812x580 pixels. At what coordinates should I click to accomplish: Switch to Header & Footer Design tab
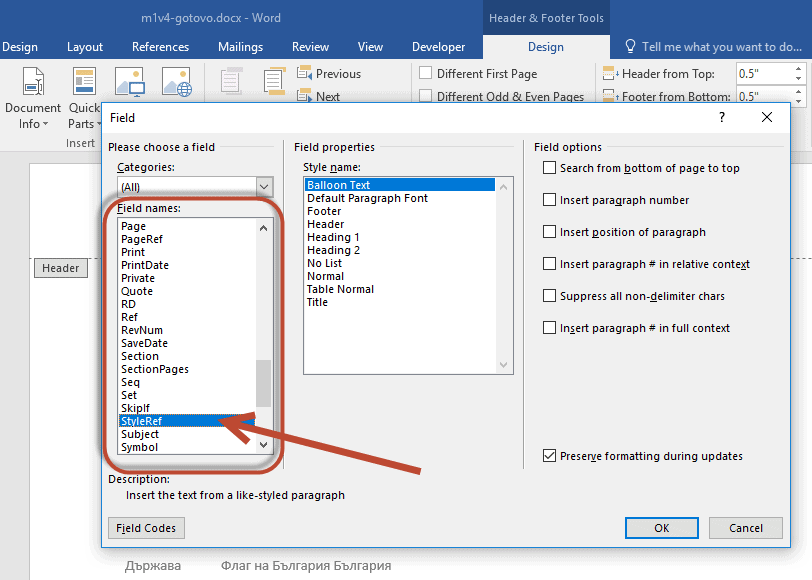point(546,47)
